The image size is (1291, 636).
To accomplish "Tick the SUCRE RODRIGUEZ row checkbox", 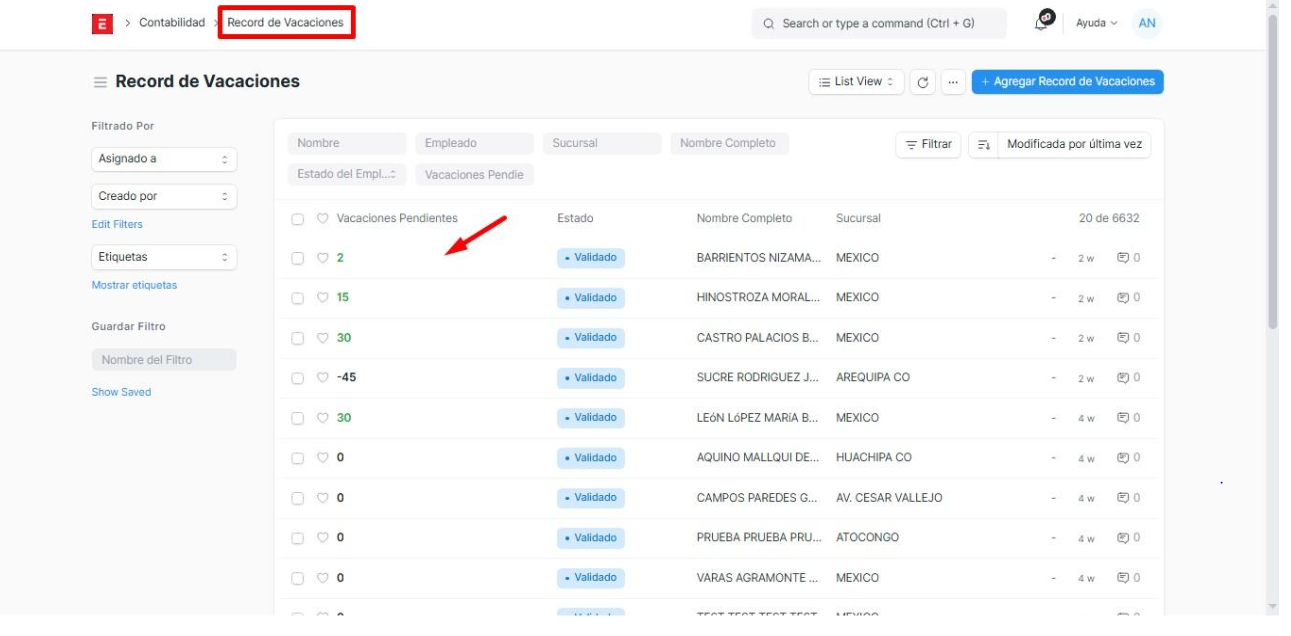I will tap(298, 378).
